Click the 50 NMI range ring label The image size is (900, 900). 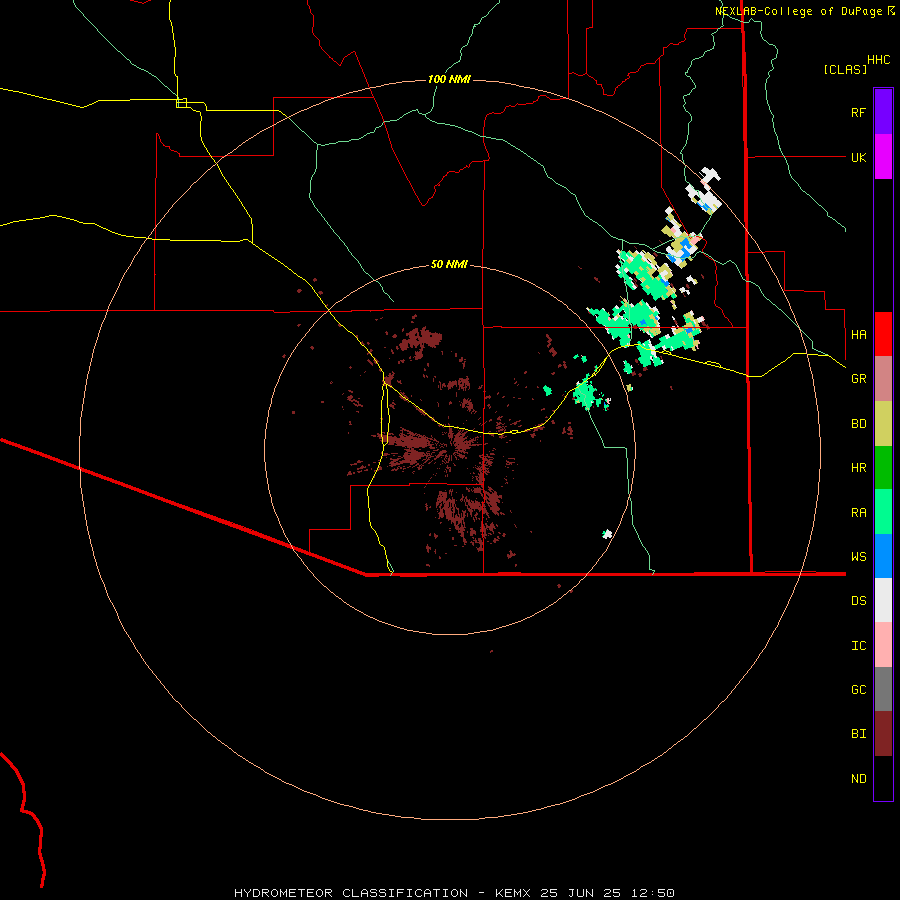449,265
